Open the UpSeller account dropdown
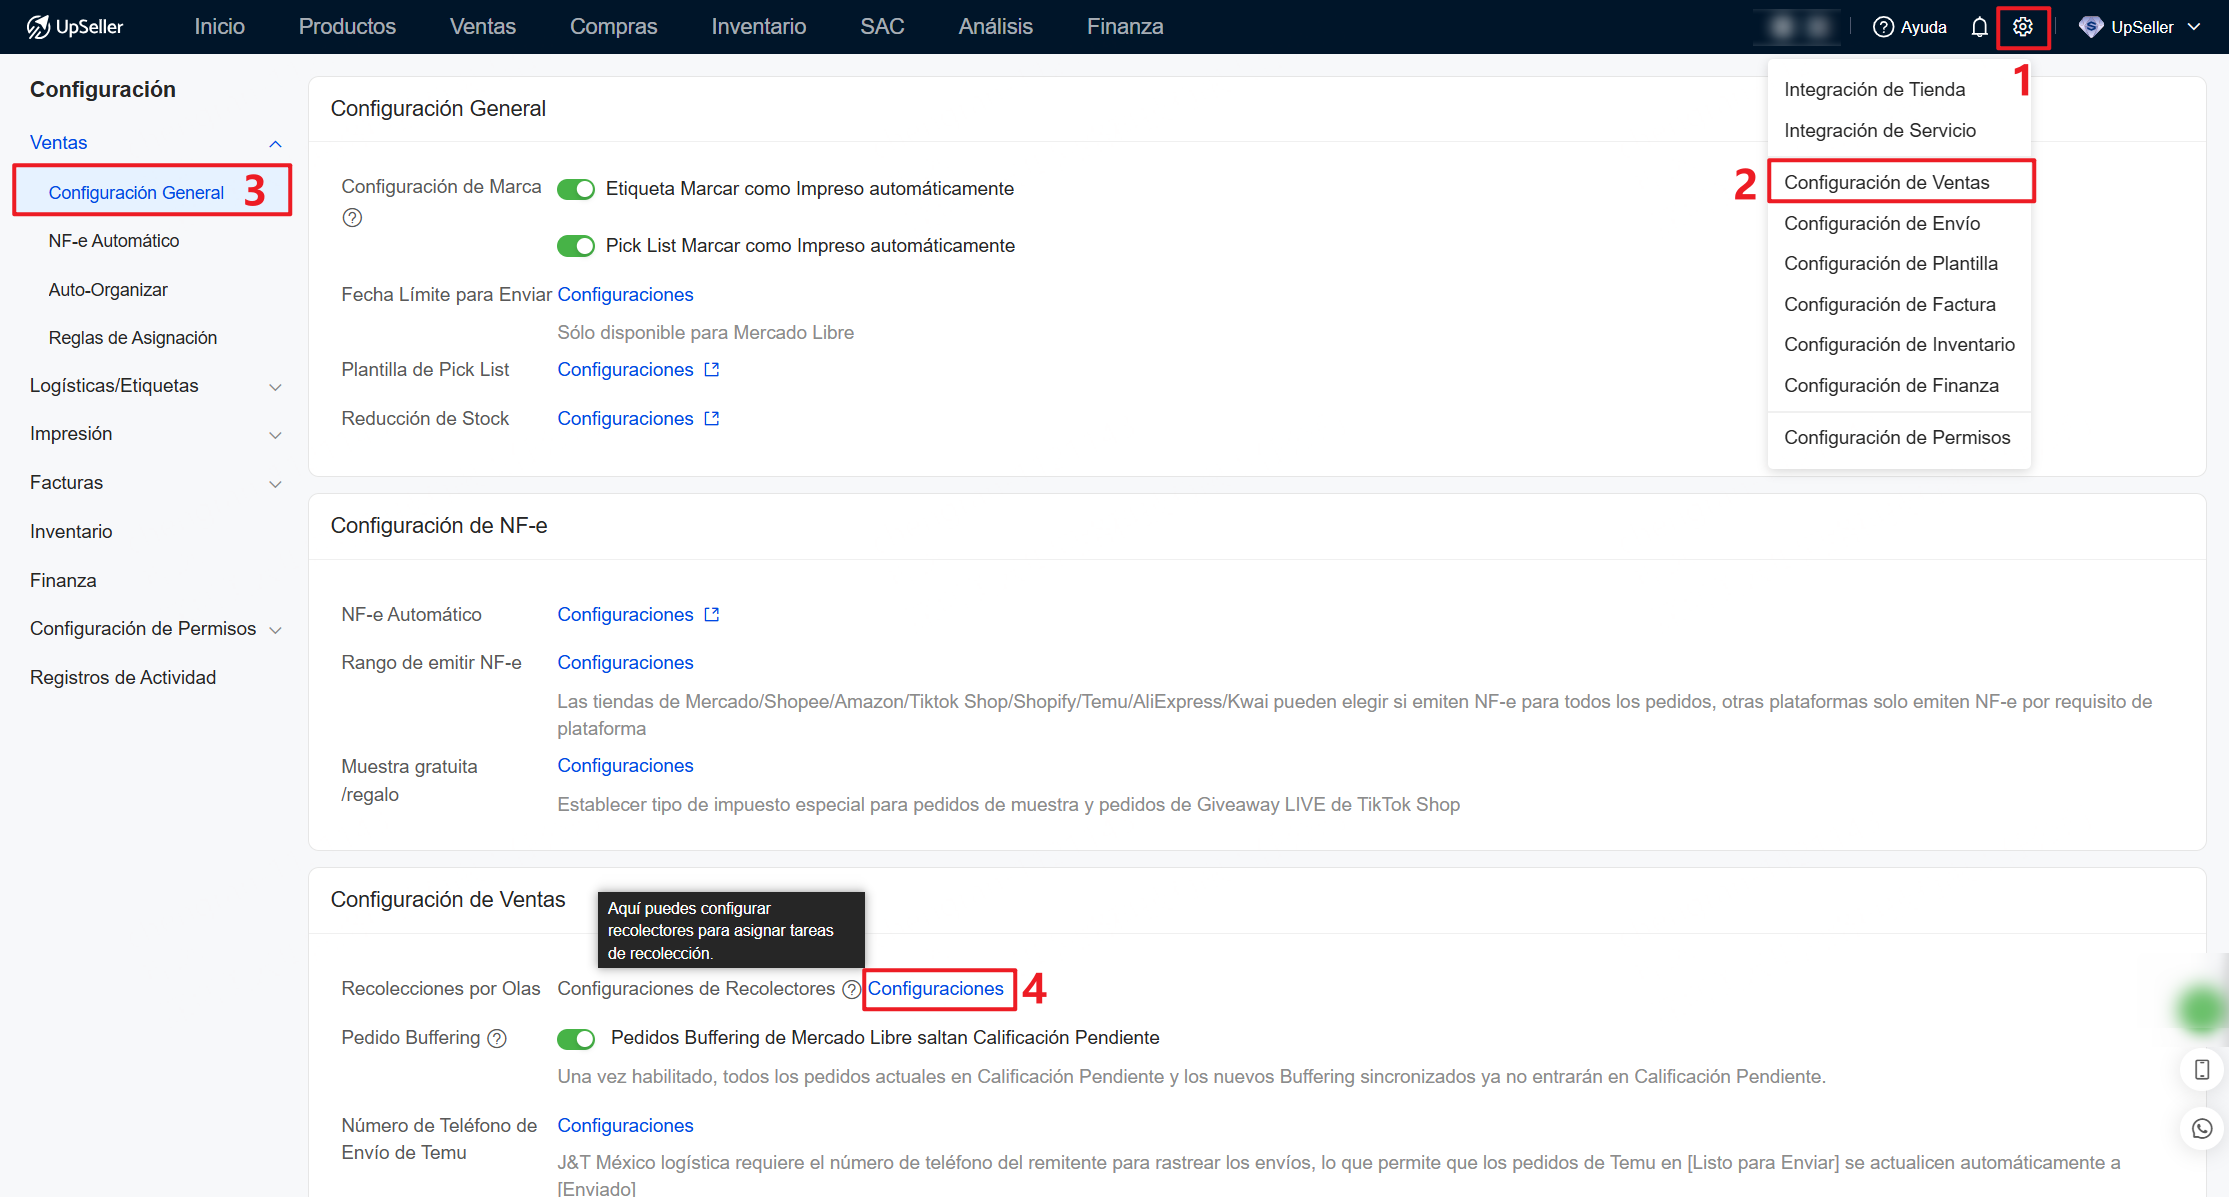2229x1197 pixels. click(2140, 27)
